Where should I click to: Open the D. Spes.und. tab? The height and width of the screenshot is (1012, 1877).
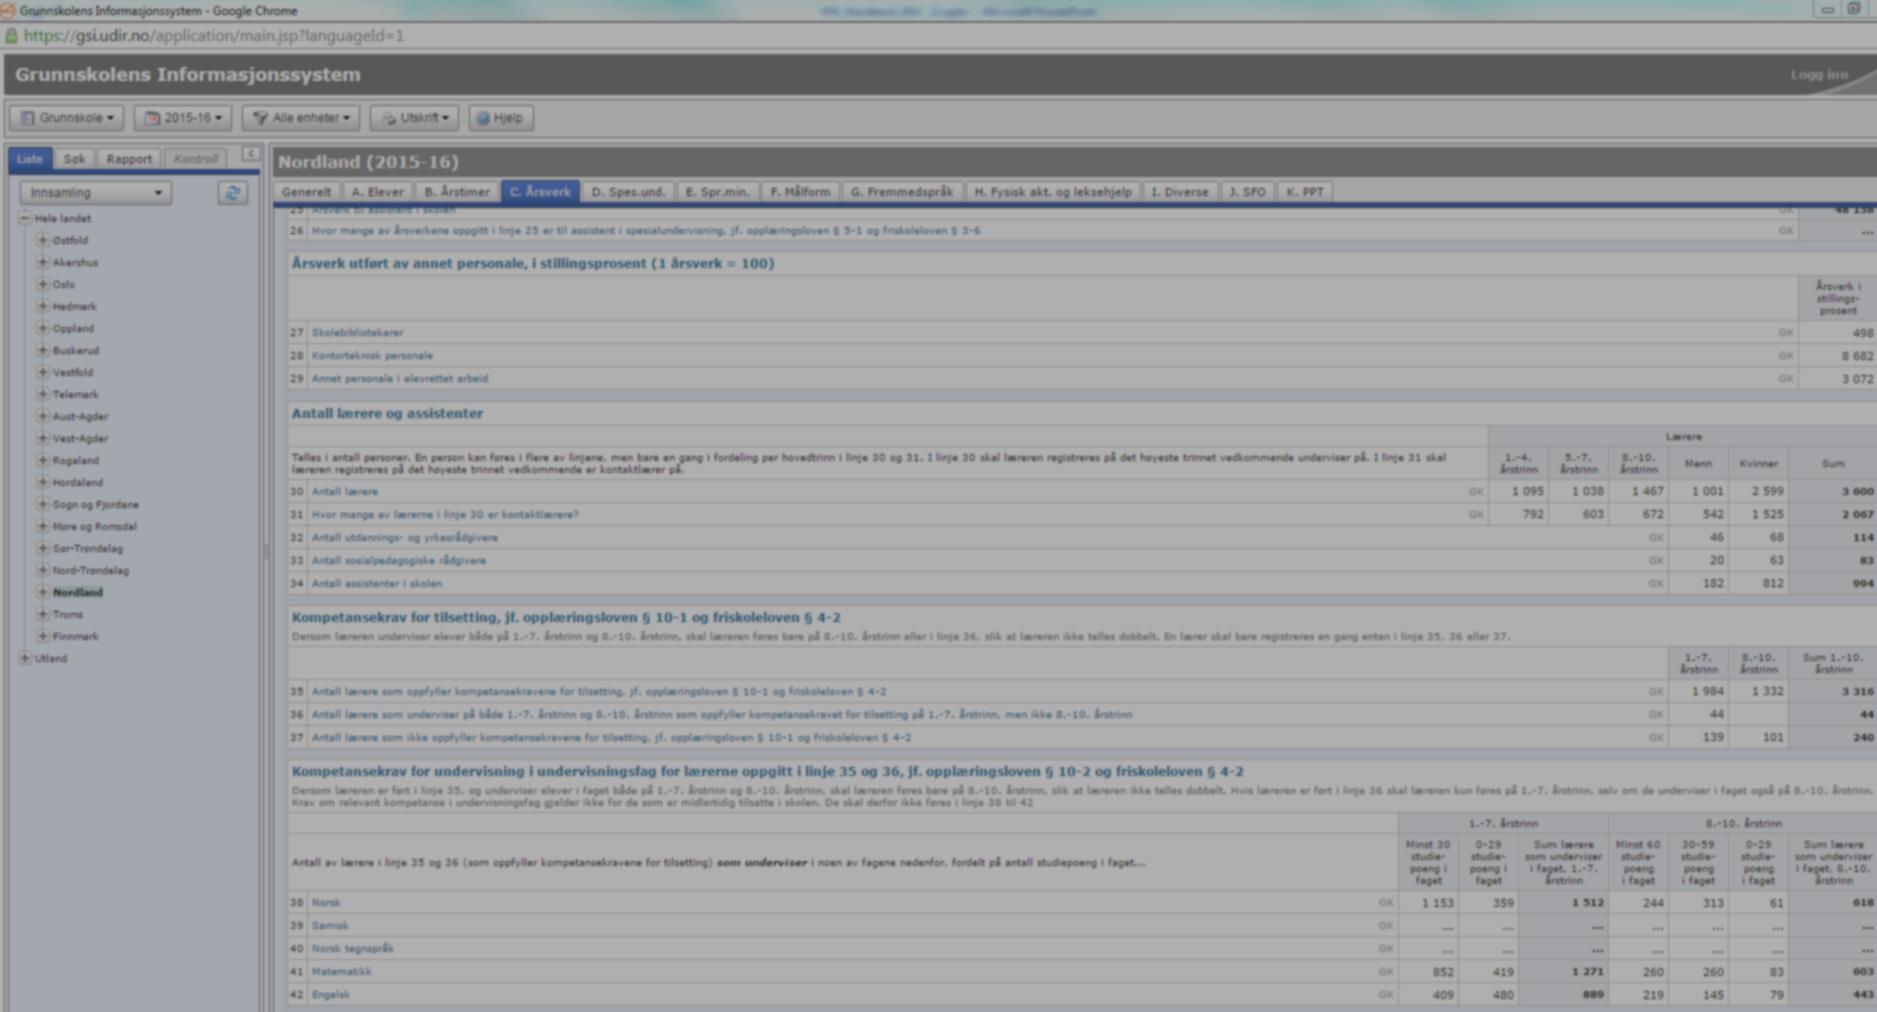click(x=627, y=191)
